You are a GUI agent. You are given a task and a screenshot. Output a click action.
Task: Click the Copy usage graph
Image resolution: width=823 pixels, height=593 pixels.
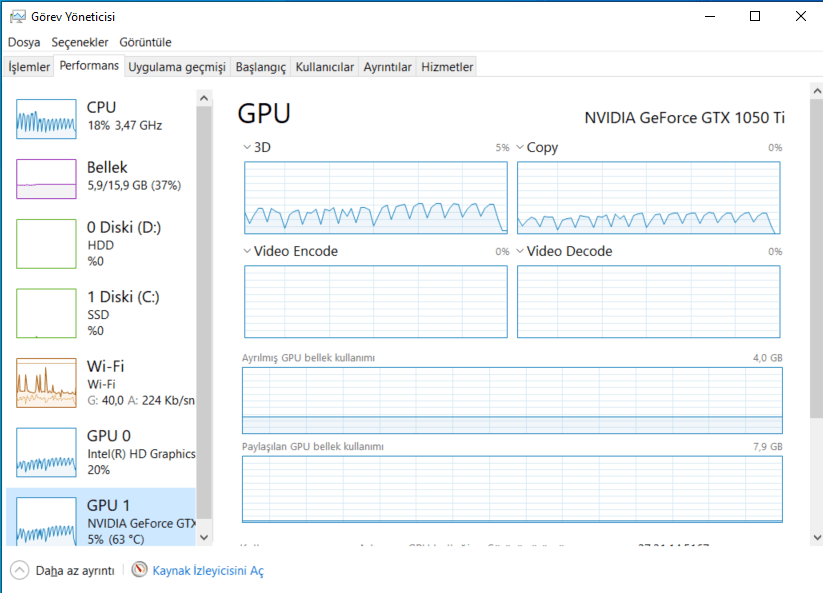pyautogui.click(x=649, y=198)
